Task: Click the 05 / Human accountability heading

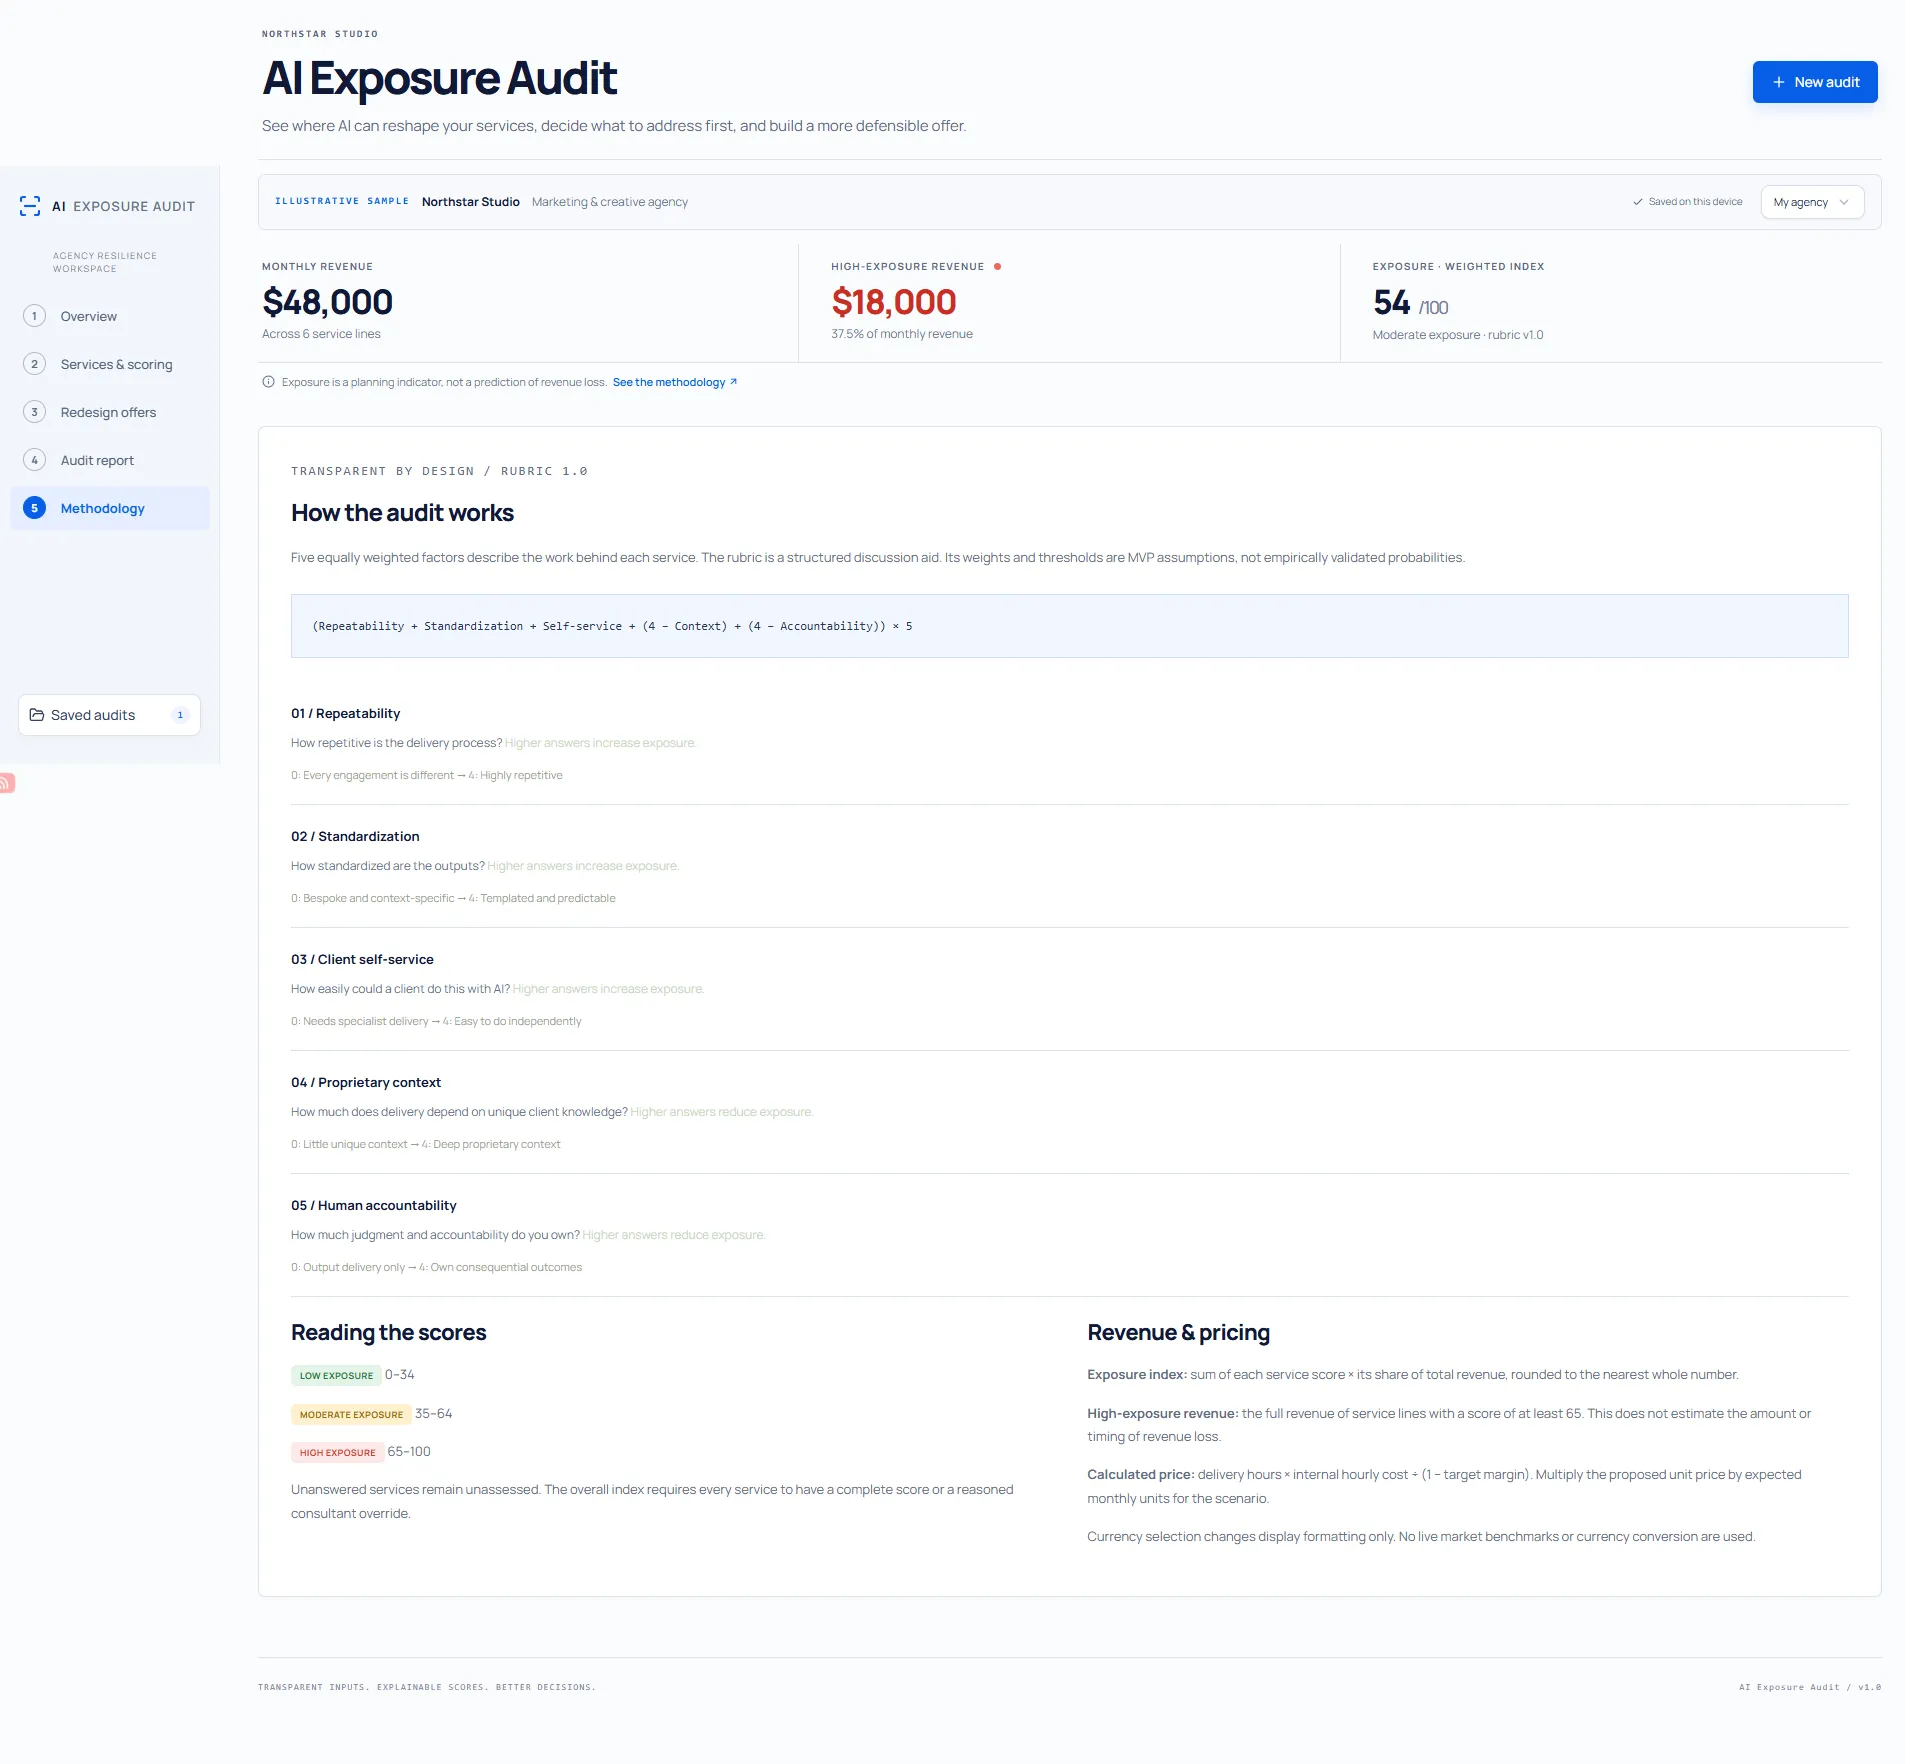Action: [x=373, y=1205]
